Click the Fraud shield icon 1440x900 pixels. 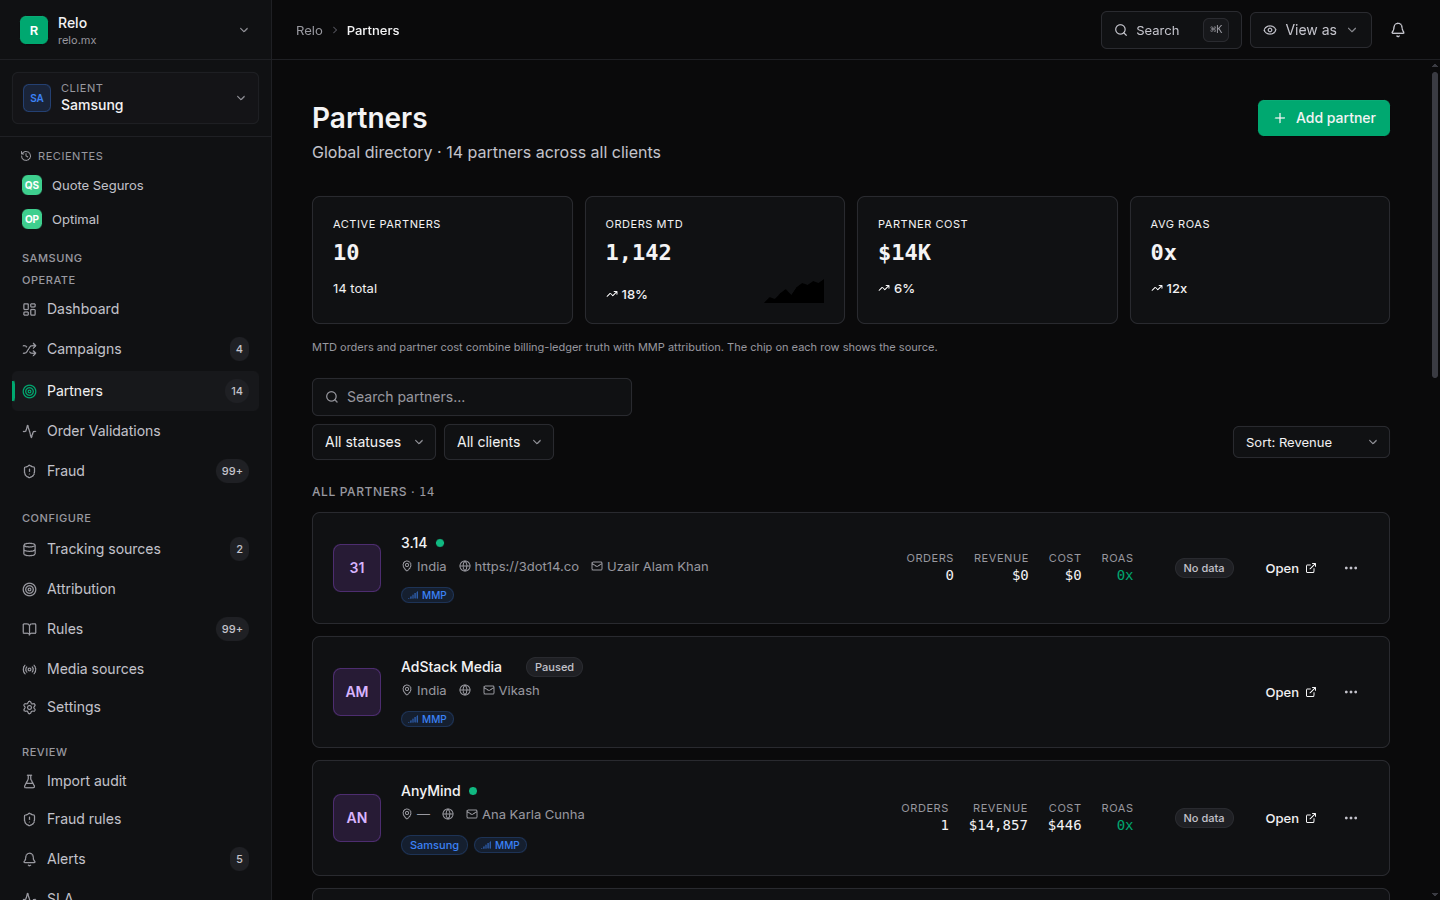click(x=29, y=471)
